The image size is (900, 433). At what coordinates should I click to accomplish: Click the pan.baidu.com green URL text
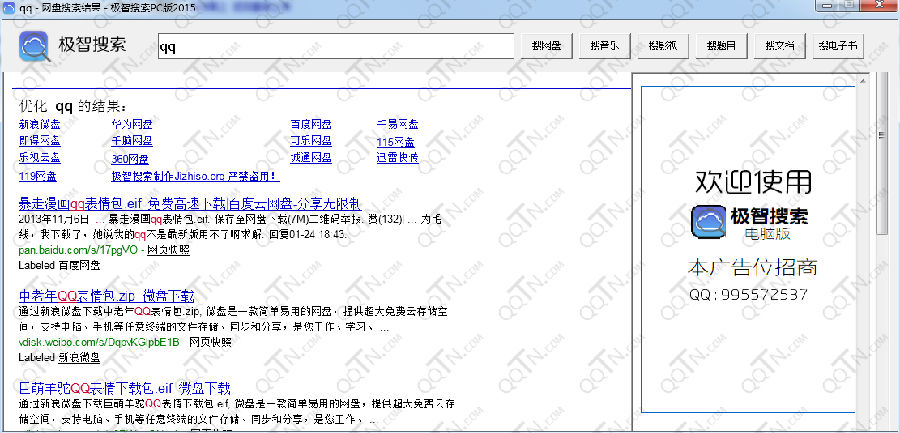(78, 250)
